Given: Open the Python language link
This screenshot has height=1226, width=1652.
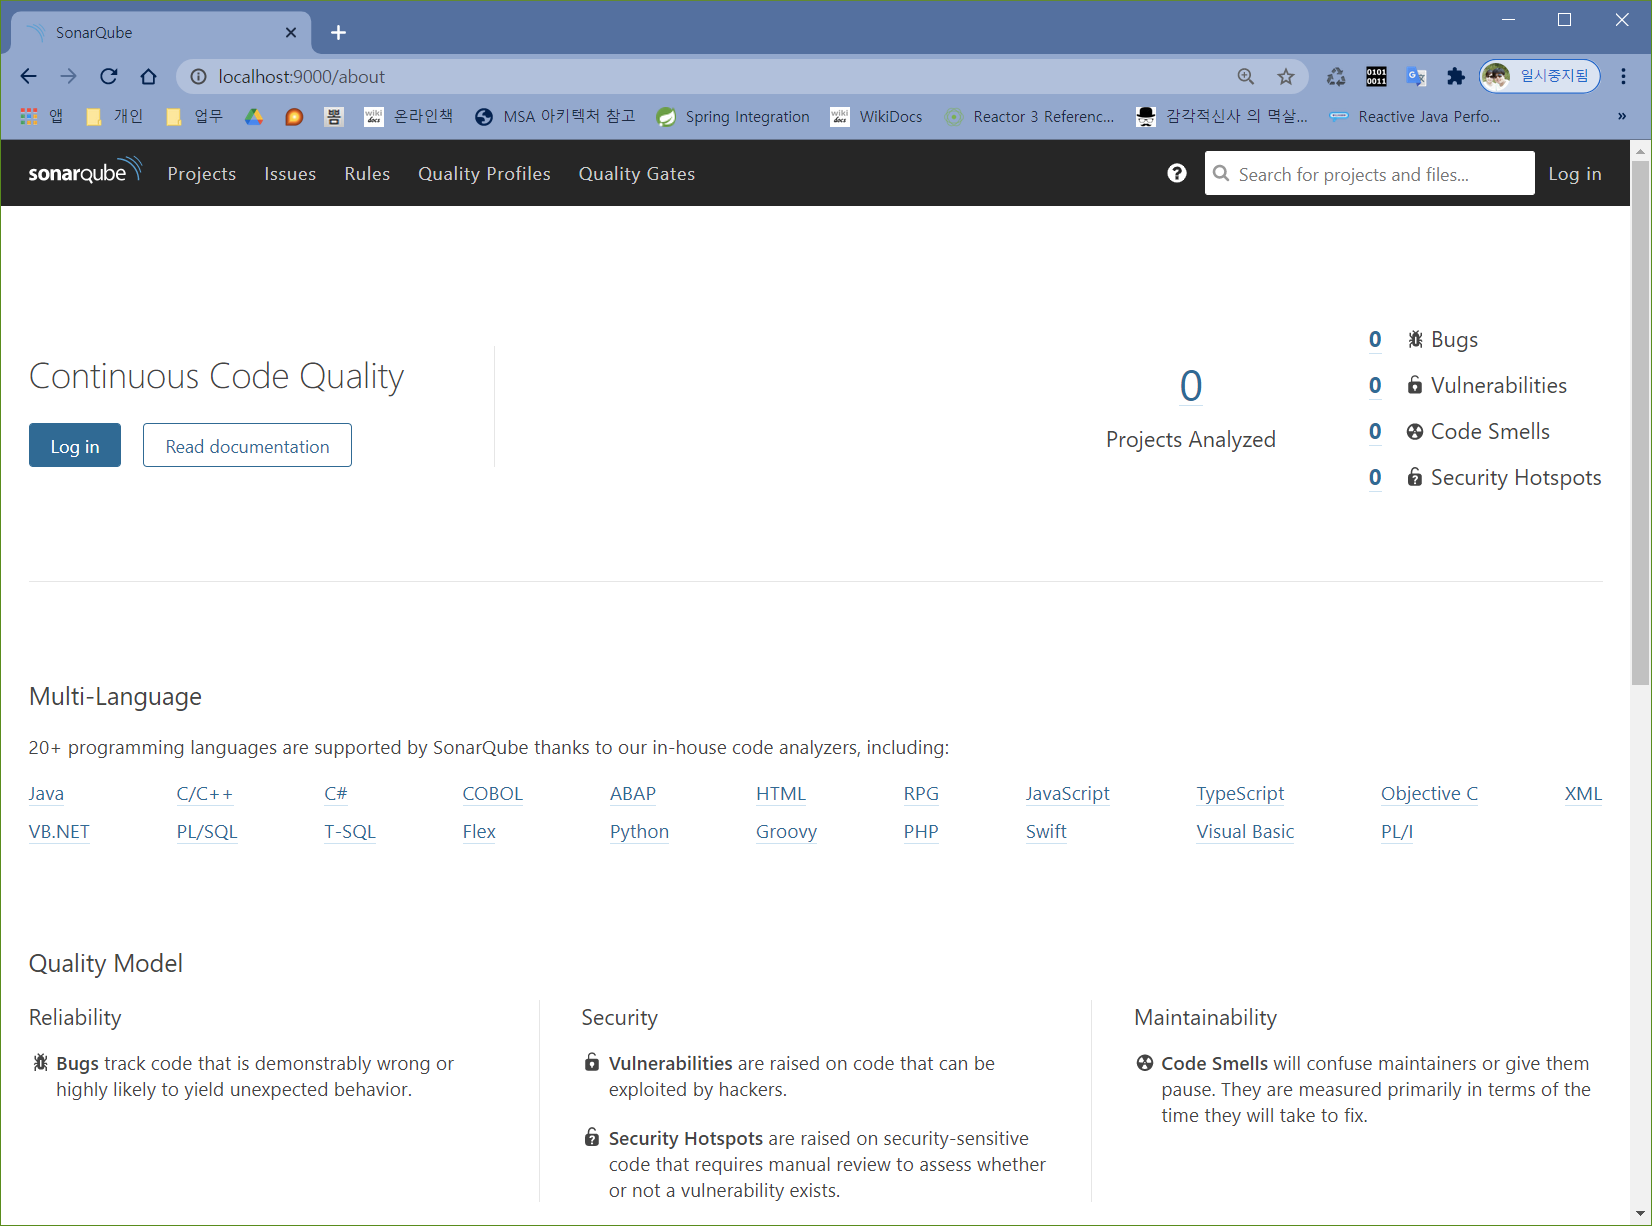Looking at the screenshot, I should 639,832.
